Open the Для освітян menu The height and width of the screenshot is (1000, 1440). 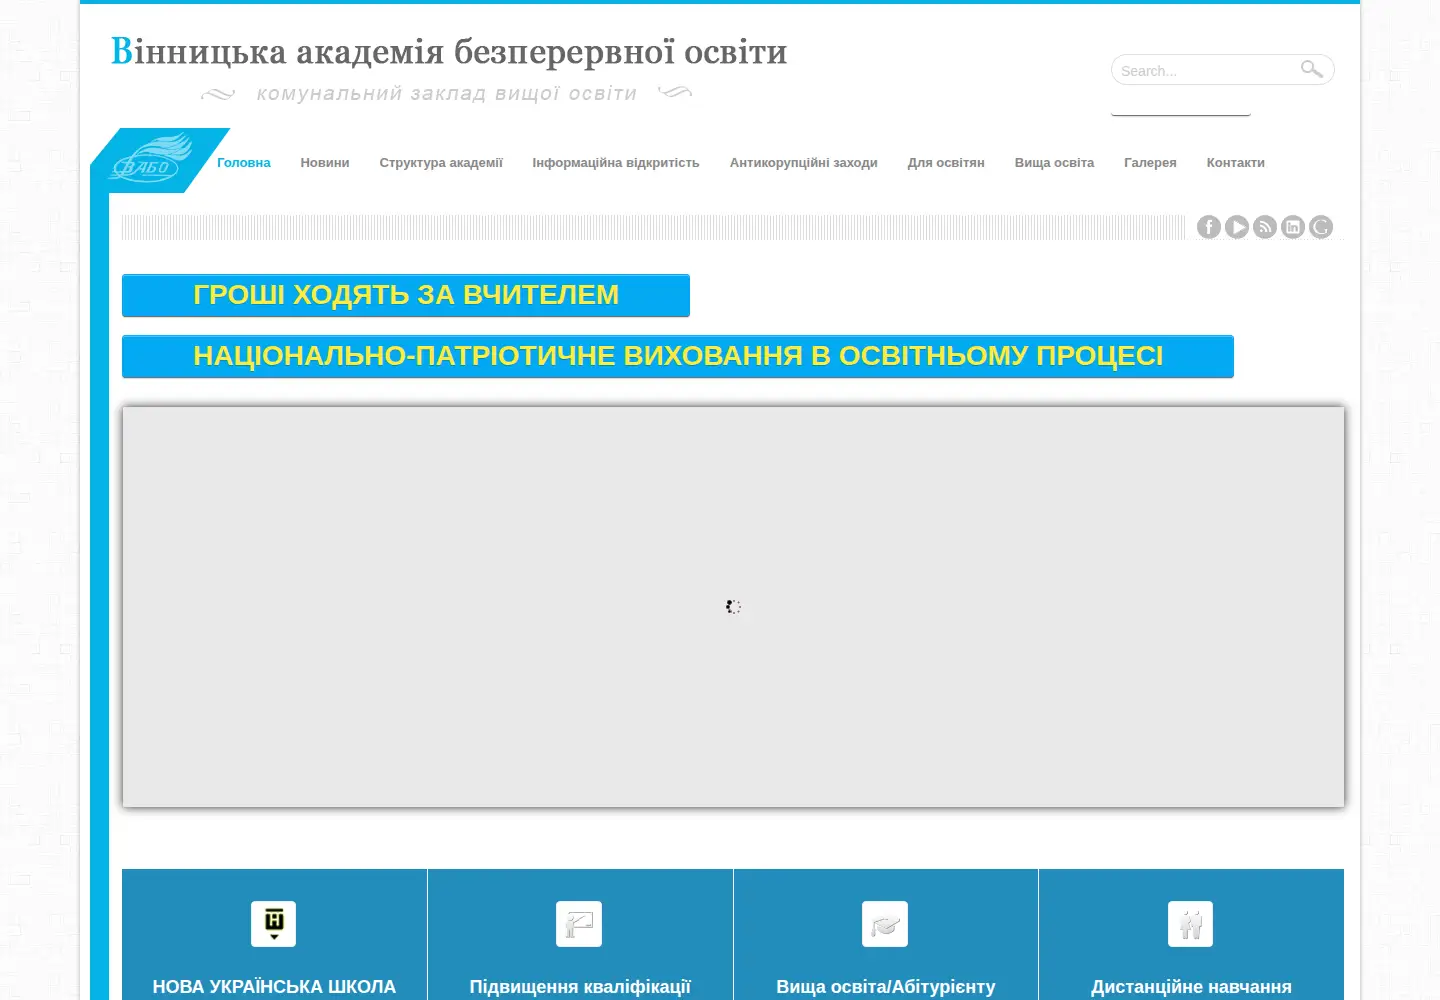click(x=946, y=162)
